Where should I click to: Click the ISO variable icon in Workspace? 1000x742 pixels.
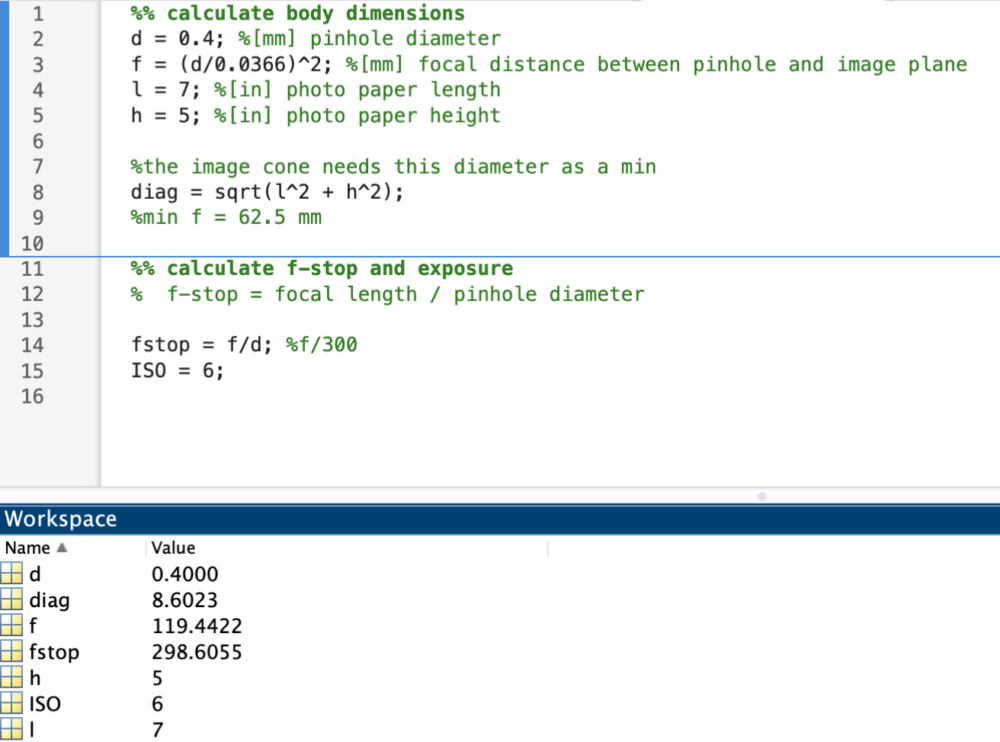click(x=11, y=704)
